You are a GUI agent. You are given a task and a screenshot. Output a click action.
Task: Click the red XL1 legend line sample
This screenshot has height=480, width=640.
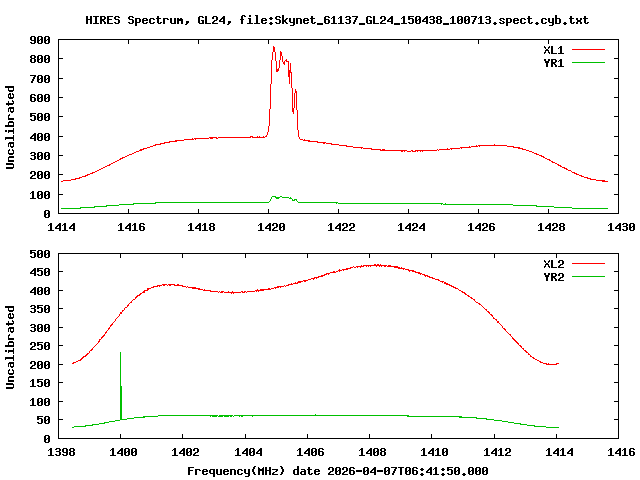(588, 50)
